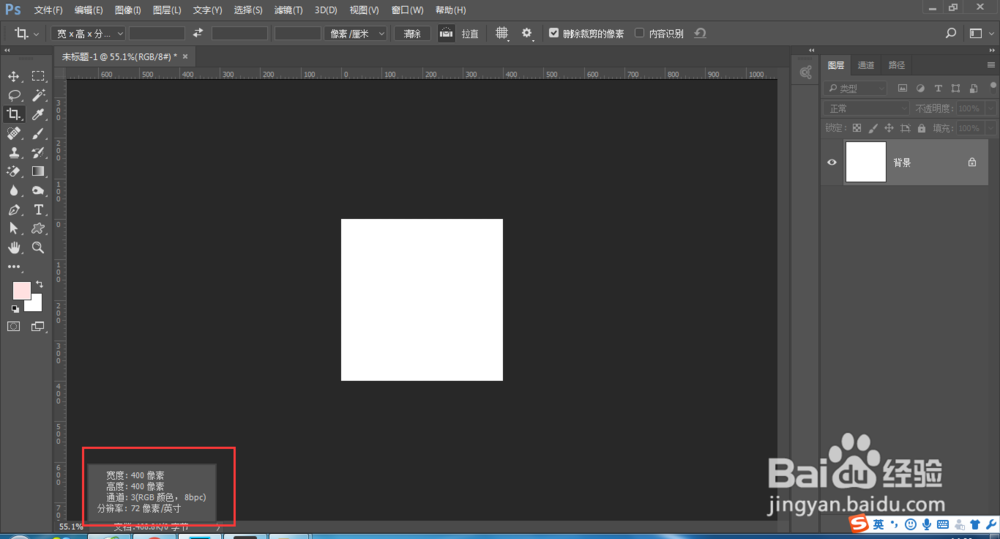Open the search icon in options bar
Screen dimensions: 1000x539
tap(950, 33)
